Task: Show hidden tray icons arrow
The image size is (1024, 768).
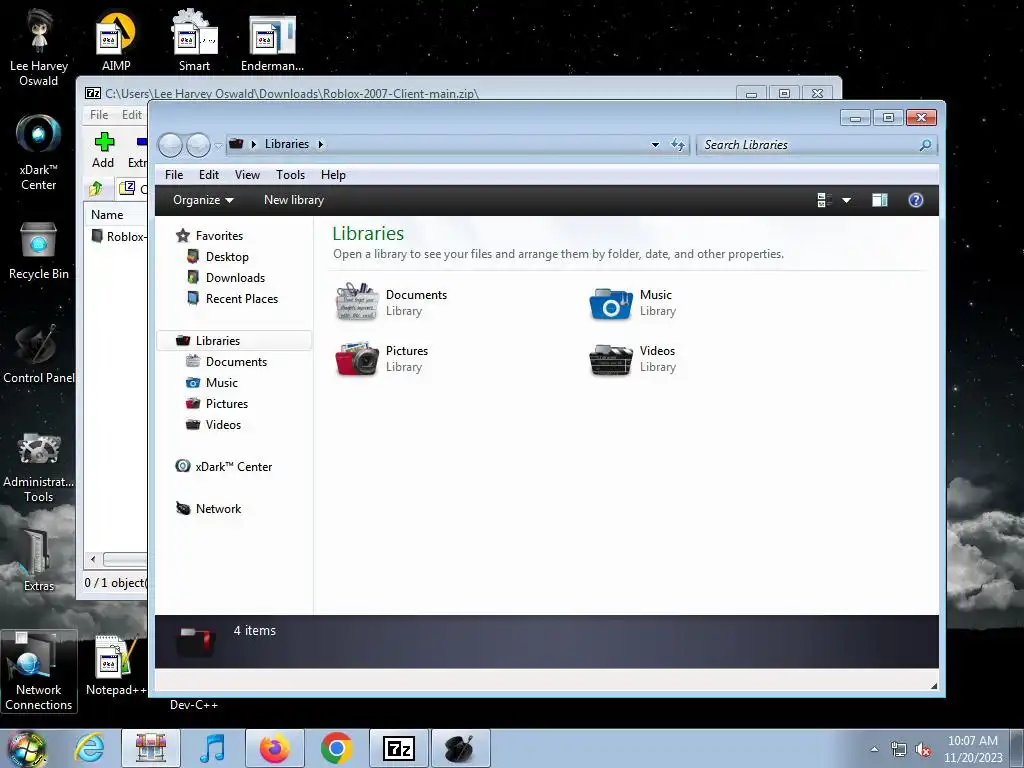Action: (874, 749)
